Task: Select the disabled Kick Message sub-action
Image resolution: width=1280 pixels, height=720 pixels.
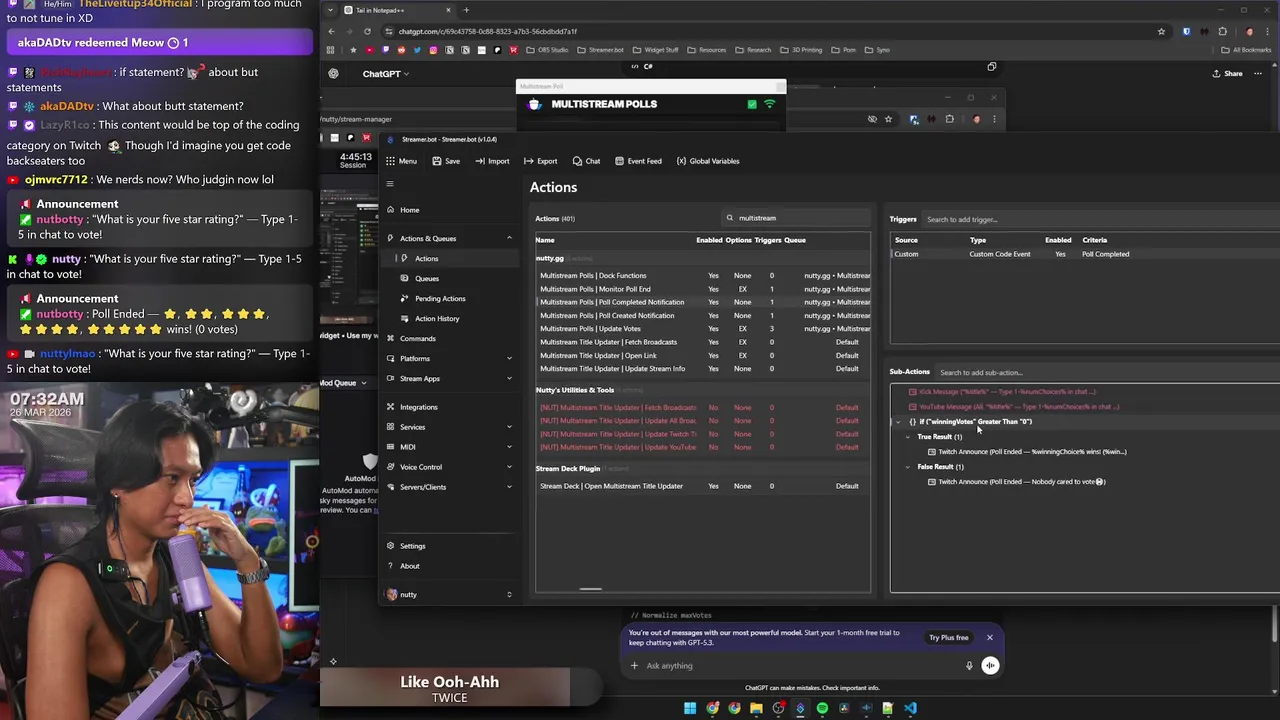Action: [1002, 392]
